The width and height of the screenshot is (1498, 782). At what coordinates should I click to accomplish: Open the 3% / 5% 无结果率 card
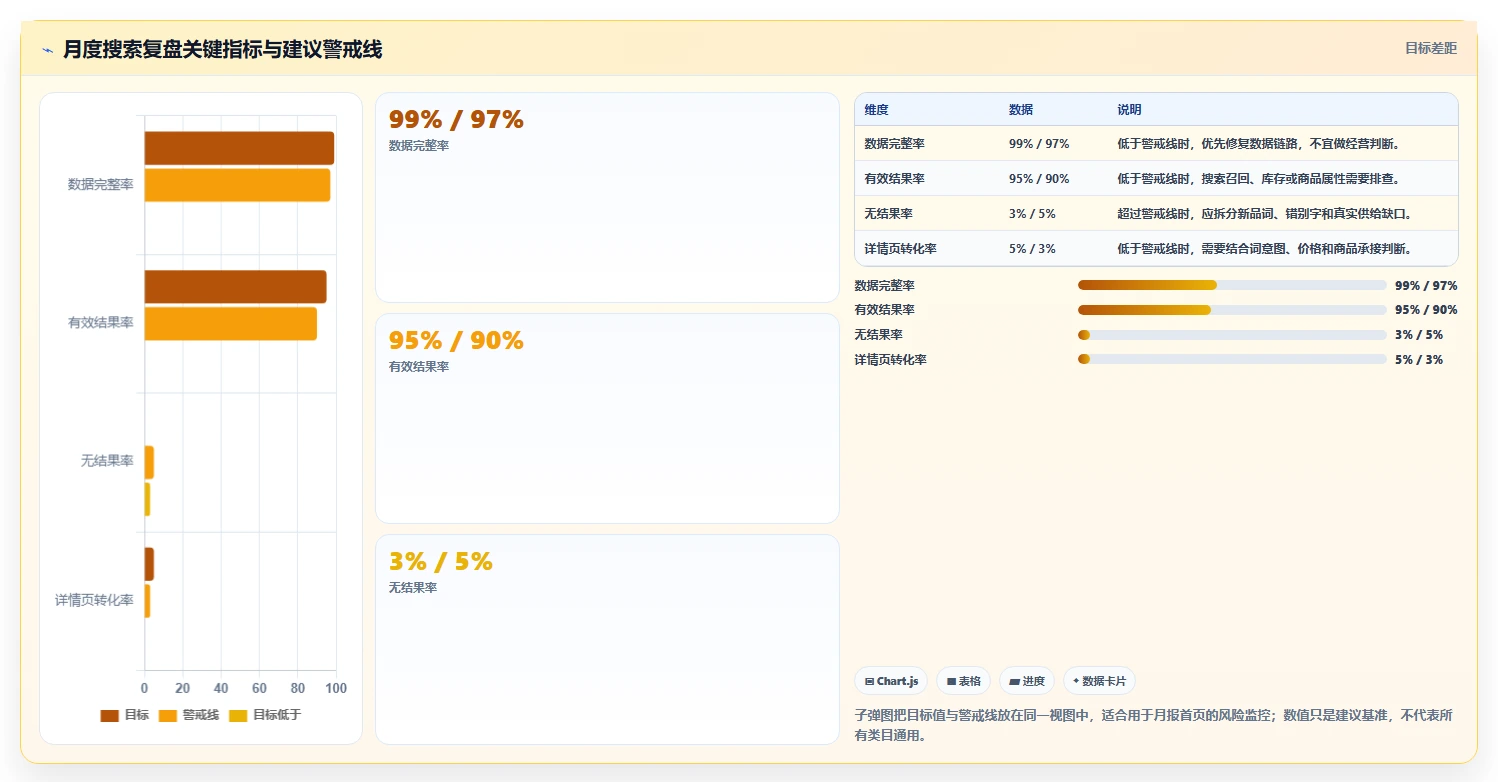point(607,639)
